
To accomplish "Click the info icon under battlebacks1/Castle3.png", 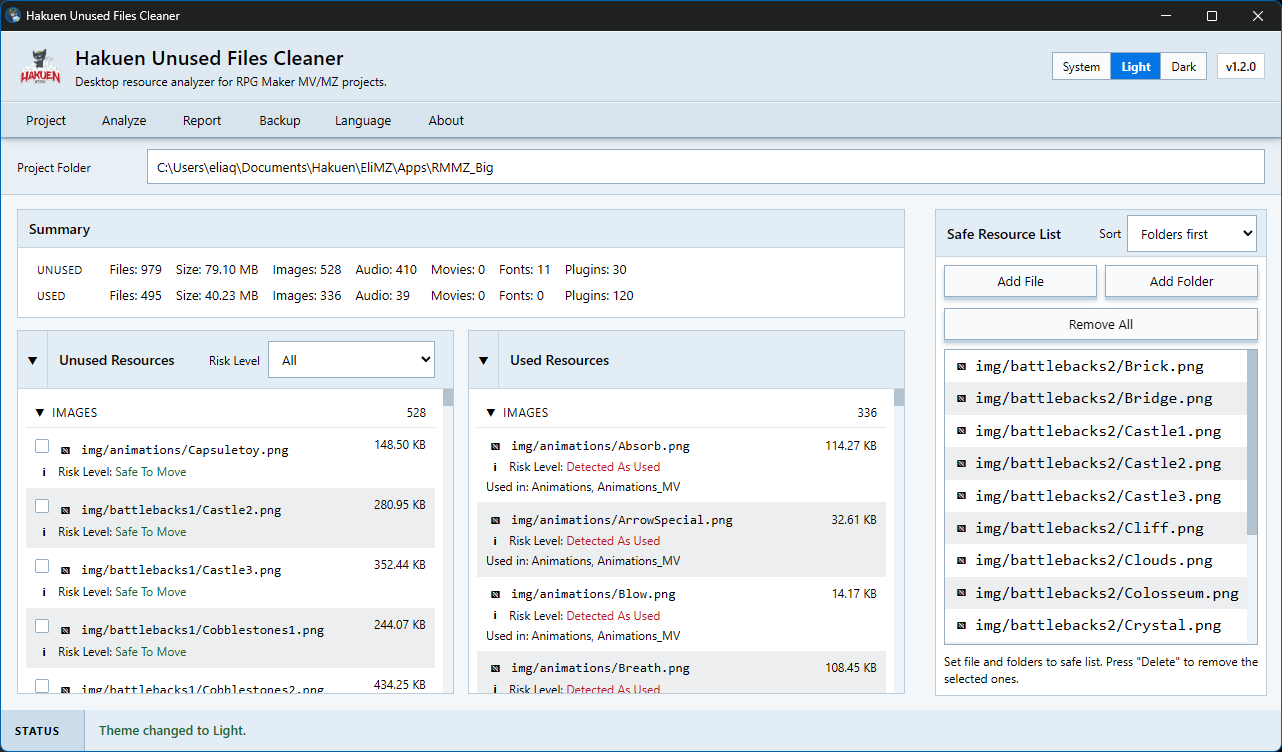I will [x=44, y=592].
